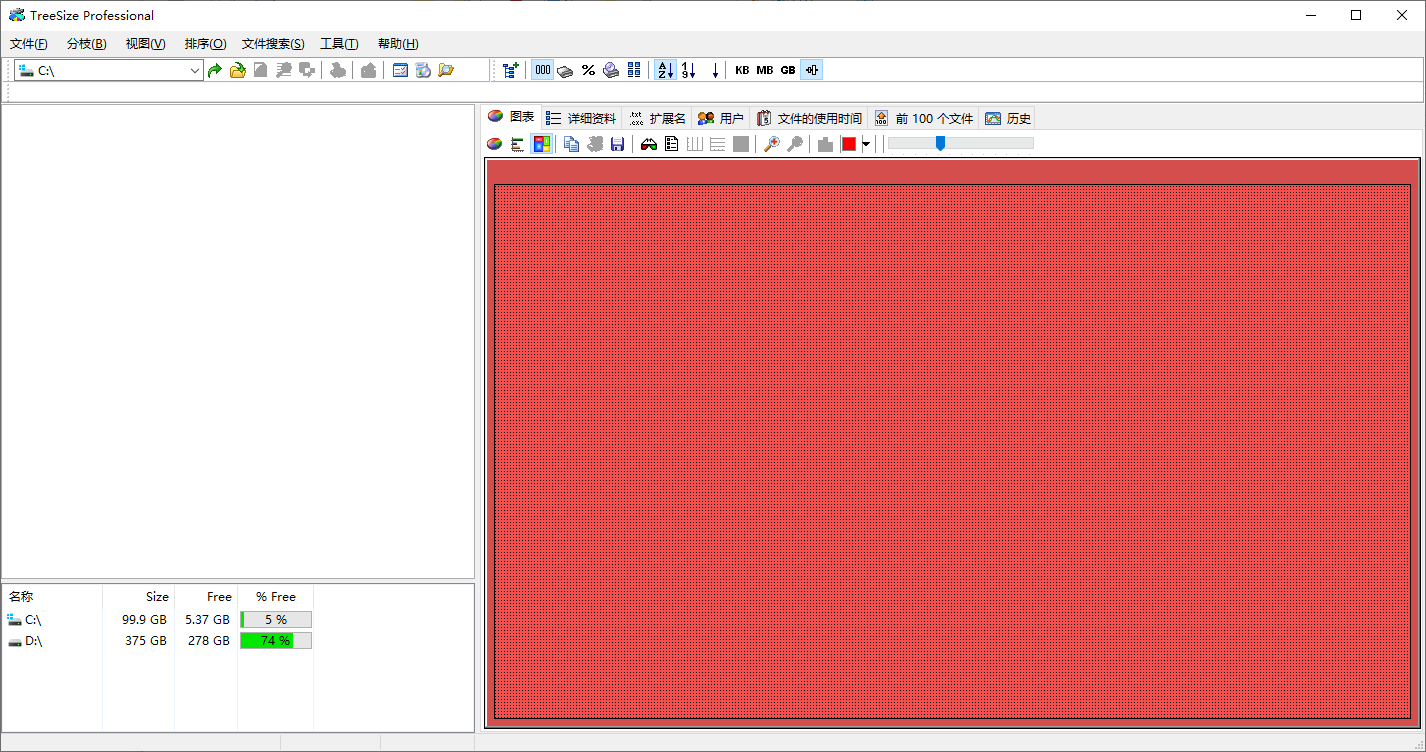The image size is (1426, 752).
Task: Sort drives by % Free column header
Action: (x=276, y=596)
